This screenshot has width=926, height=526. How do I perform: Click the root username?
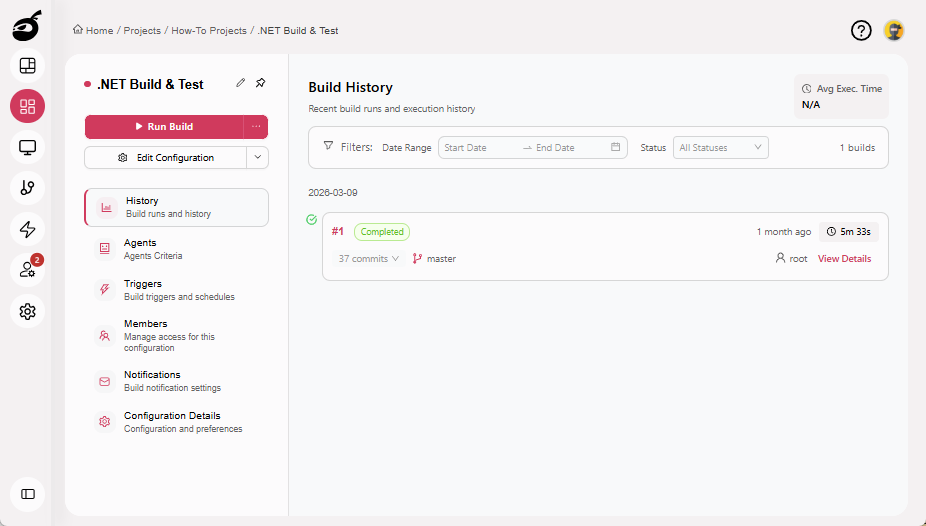(798, 259)
